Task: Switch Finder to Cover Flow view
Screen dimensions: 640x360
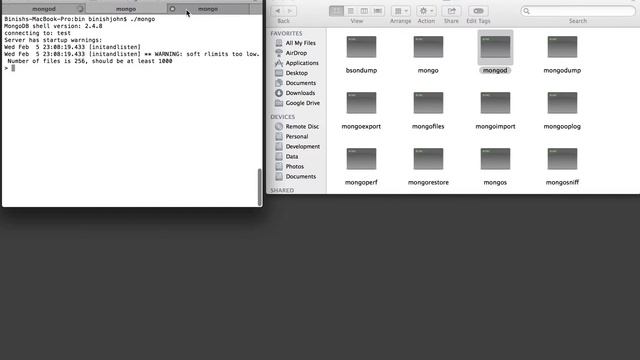Action: [378, 11]
